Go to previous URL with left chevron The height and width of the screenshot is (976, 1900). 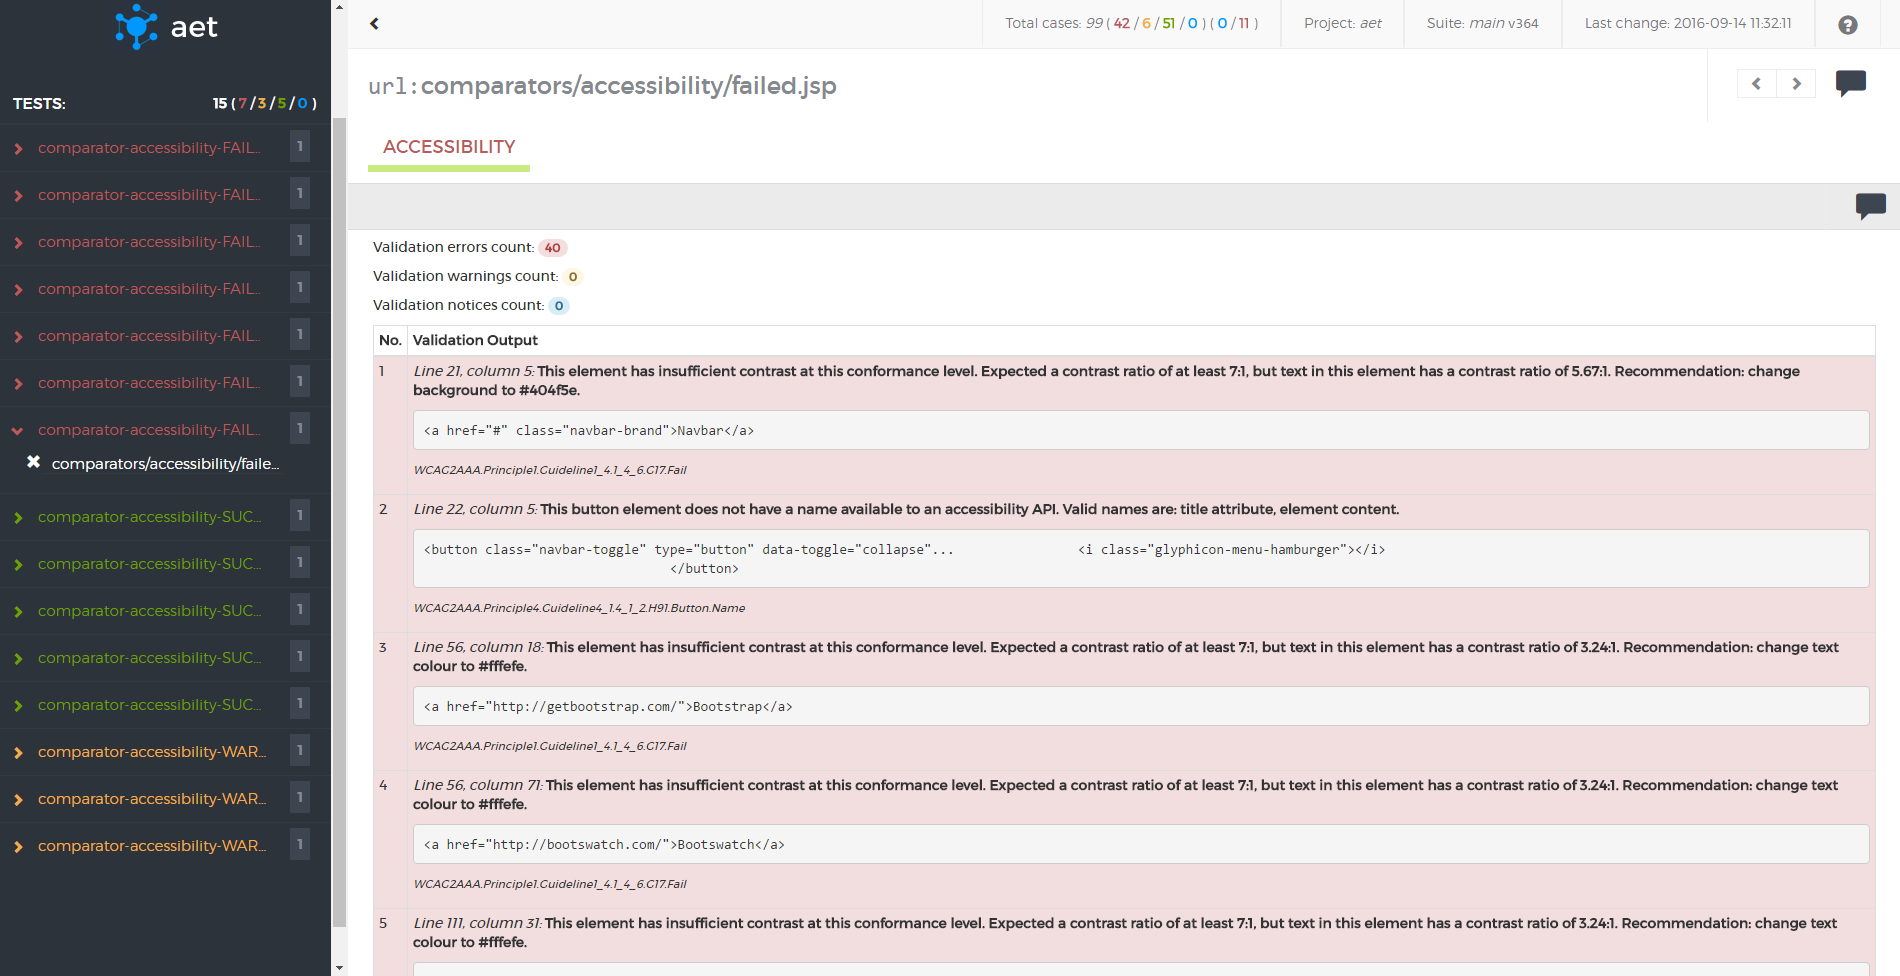(x=1756, y=84)
